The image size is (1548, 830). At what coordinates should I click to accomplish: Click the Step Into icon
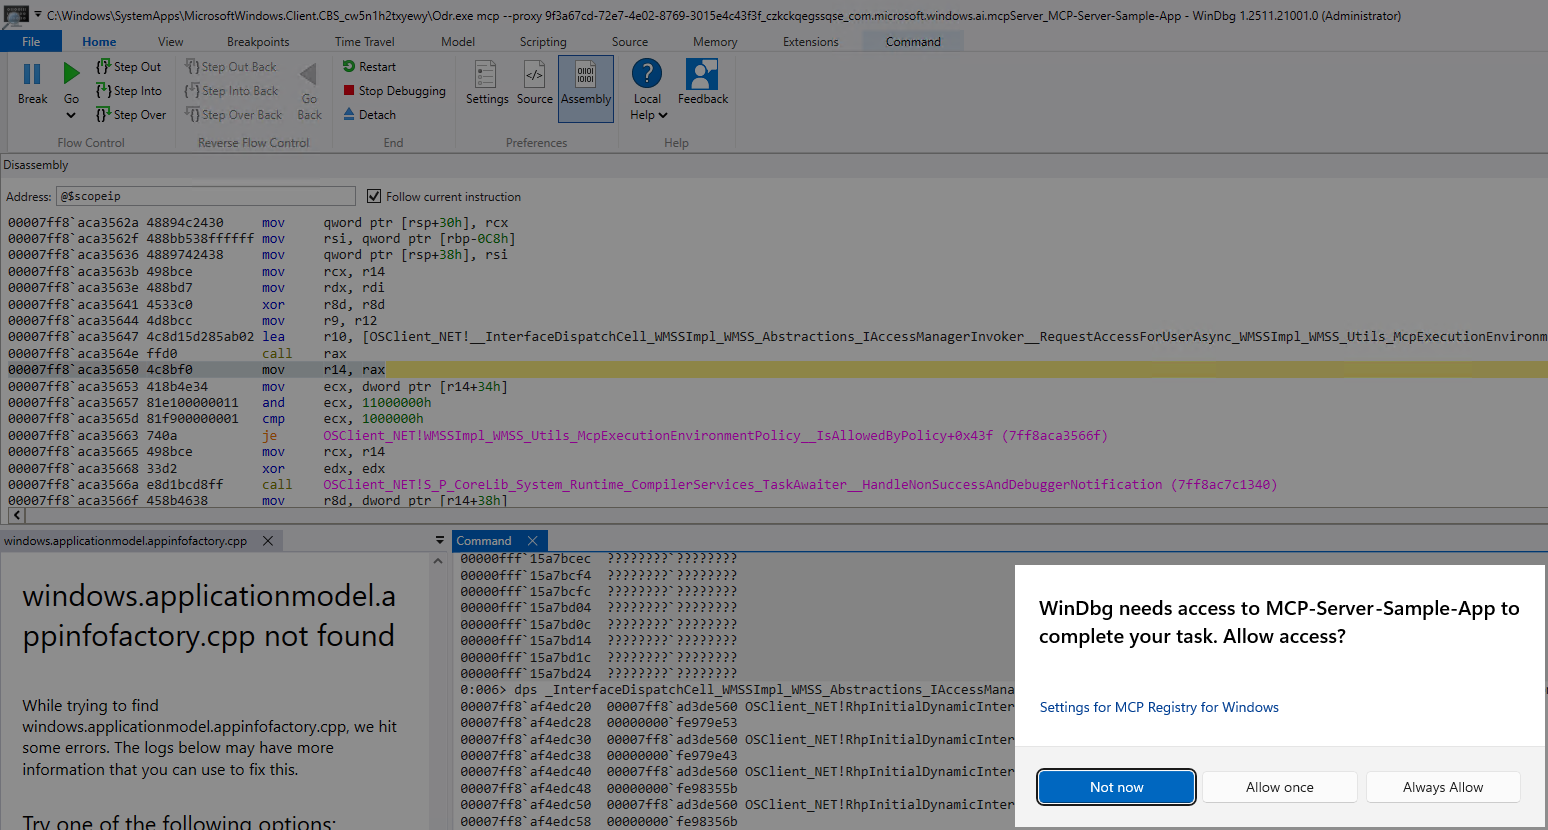[x=103, y=91]
